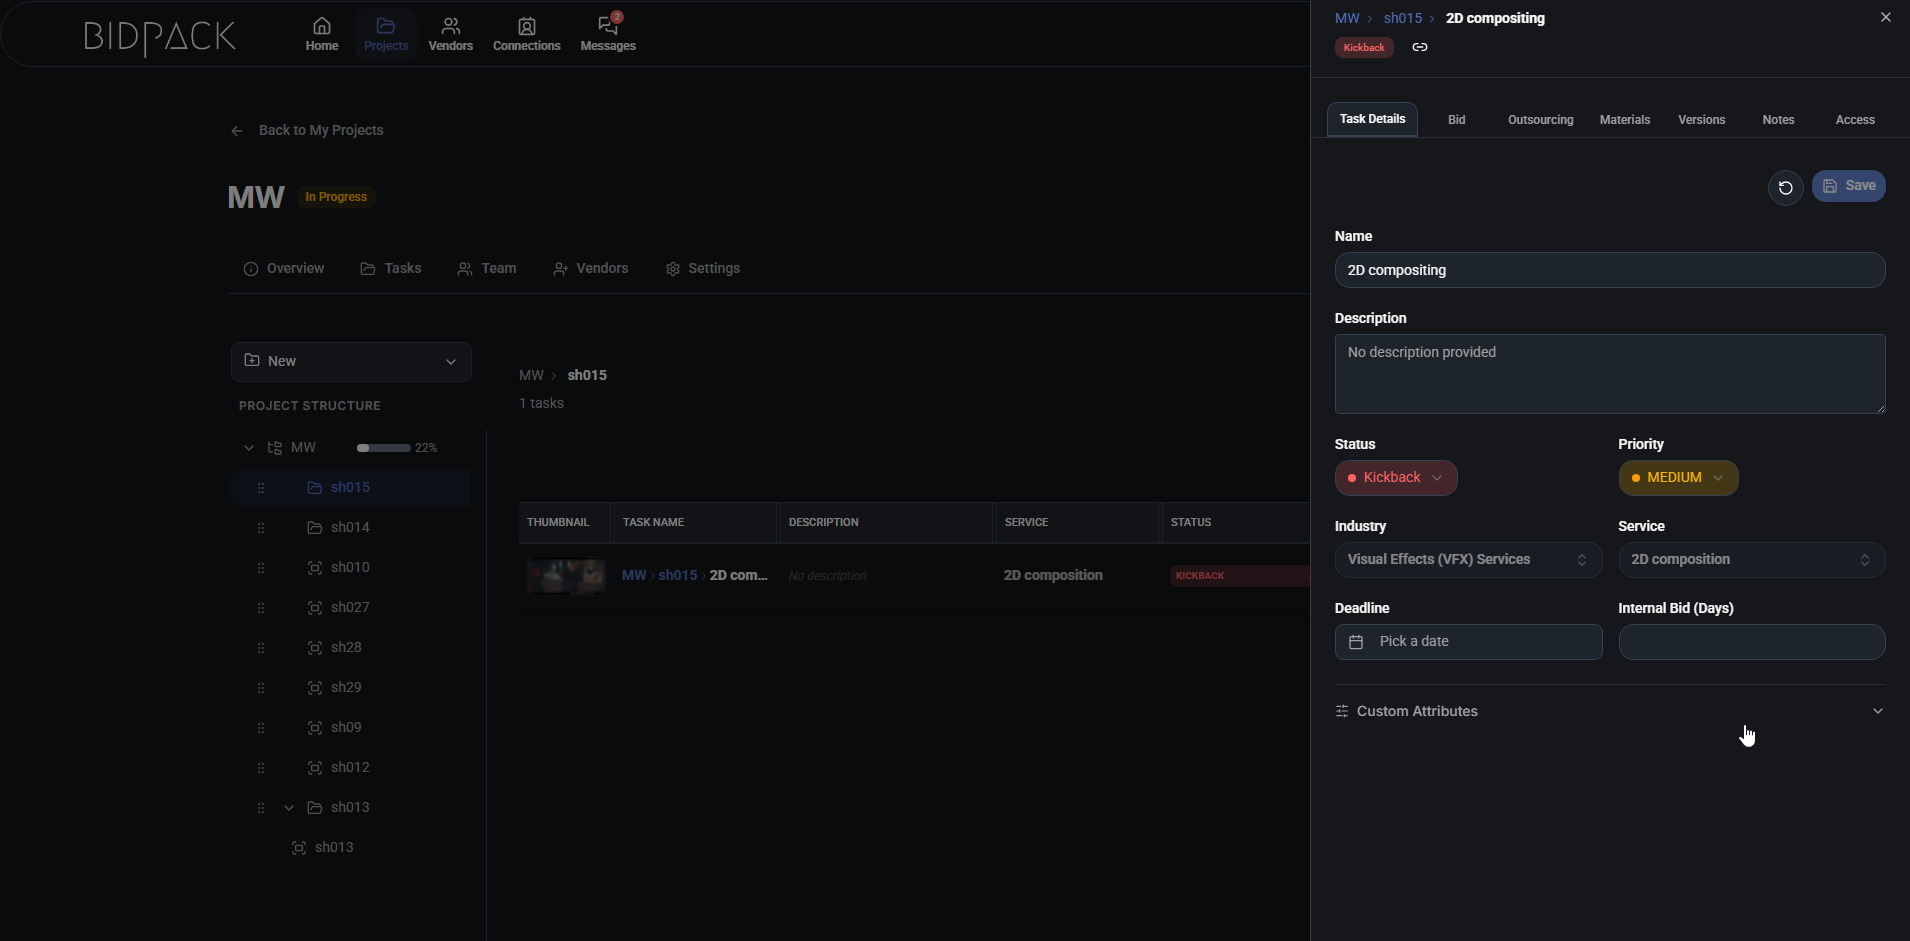The width and height of the screenshot is (1910, 941).
Task: Open Connections in top navigation
Action: click(526, 34)
